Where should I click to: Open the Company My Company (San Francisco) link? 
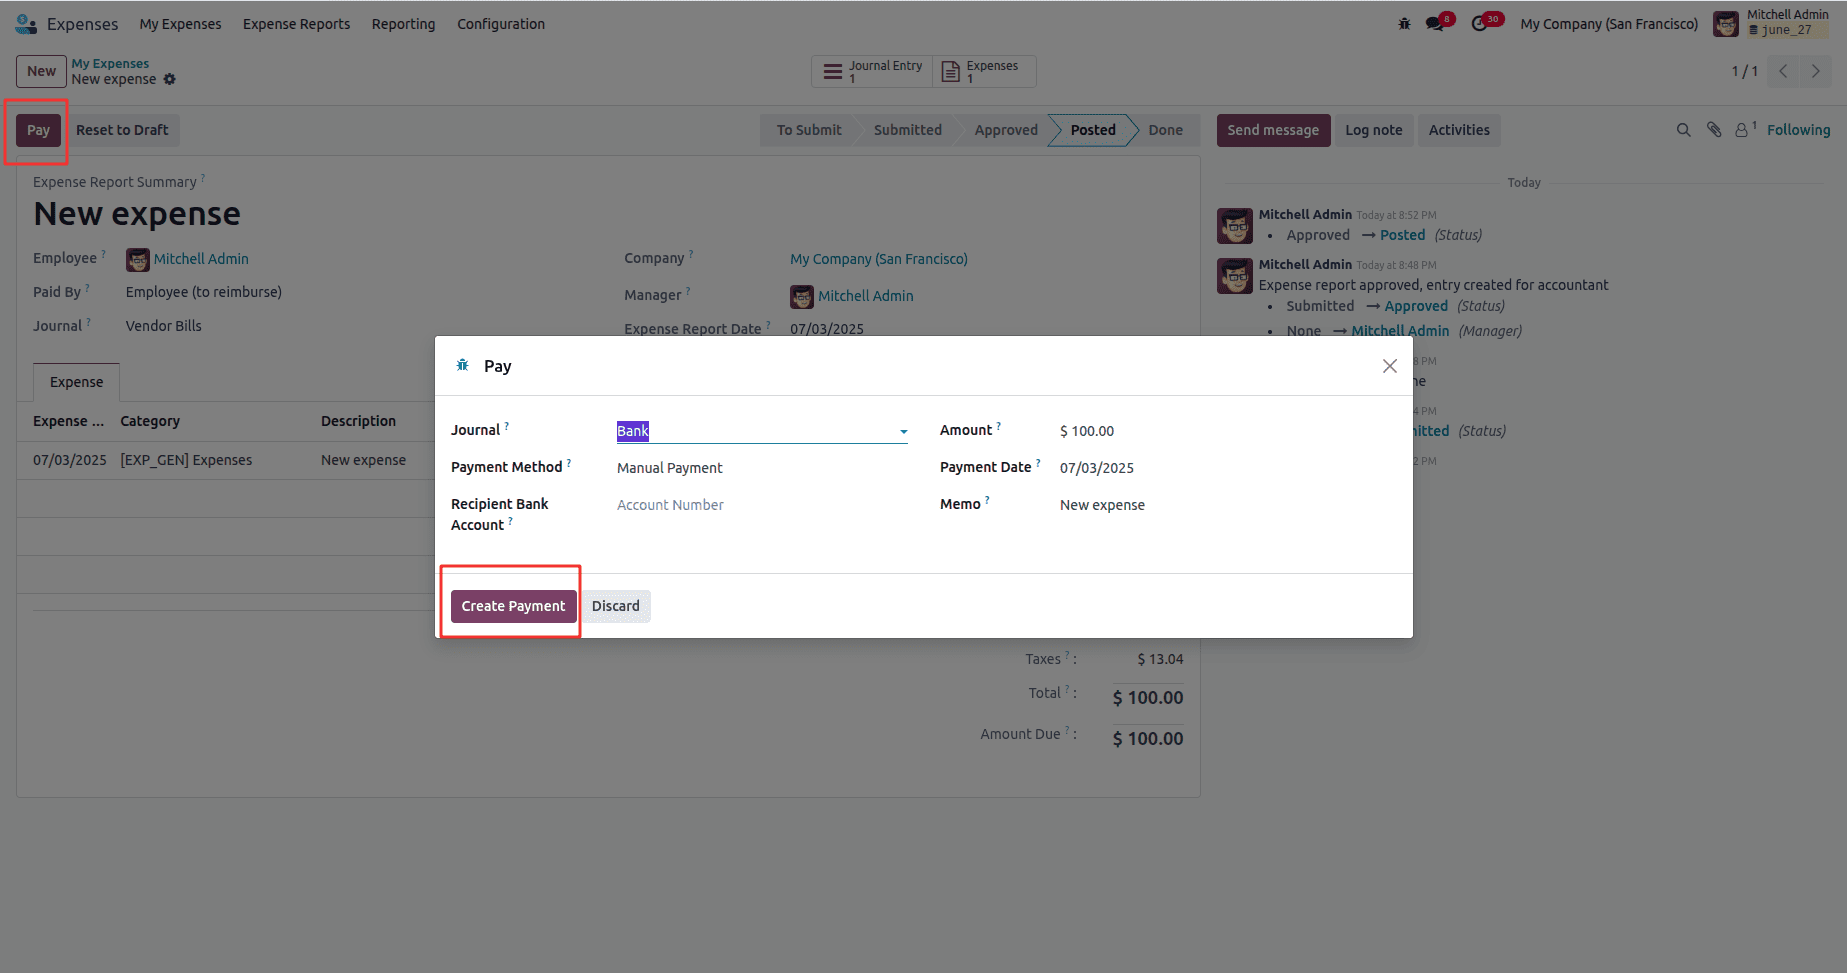pyautogui.click(x=879, y=259)
